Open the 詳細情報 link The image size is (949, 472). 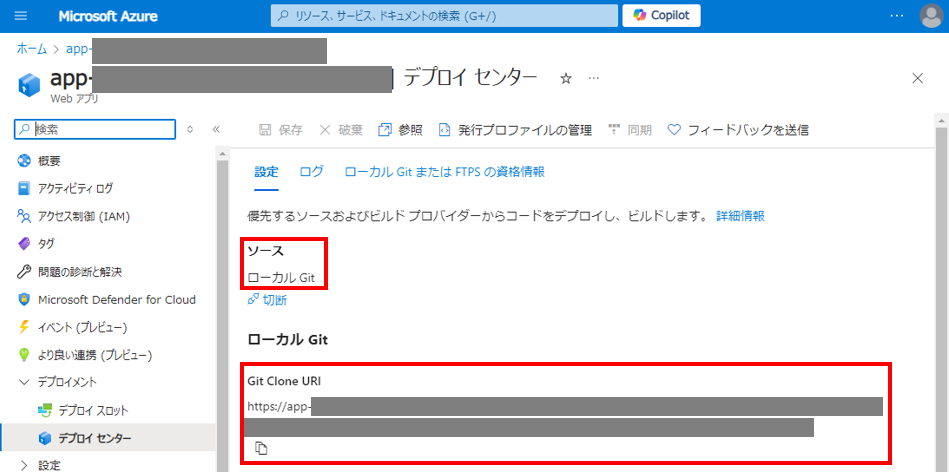(740, 216)
